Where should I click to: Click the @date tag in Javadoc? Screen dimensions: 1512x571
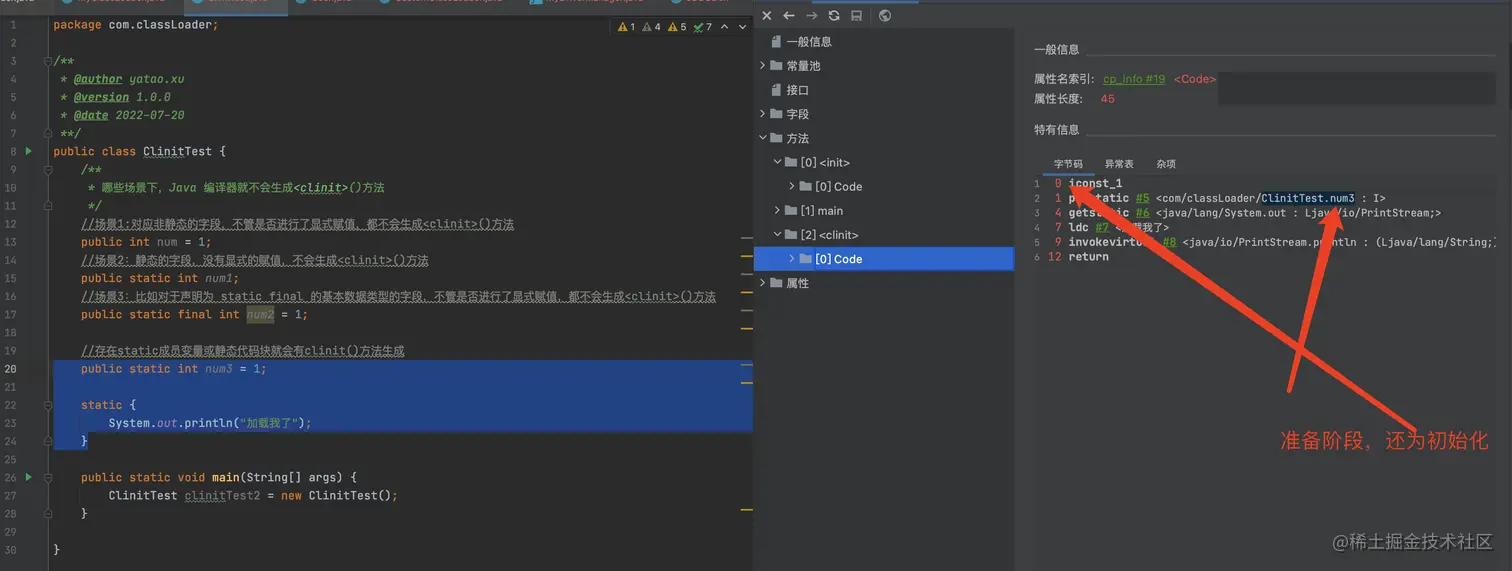click(91, 115)
